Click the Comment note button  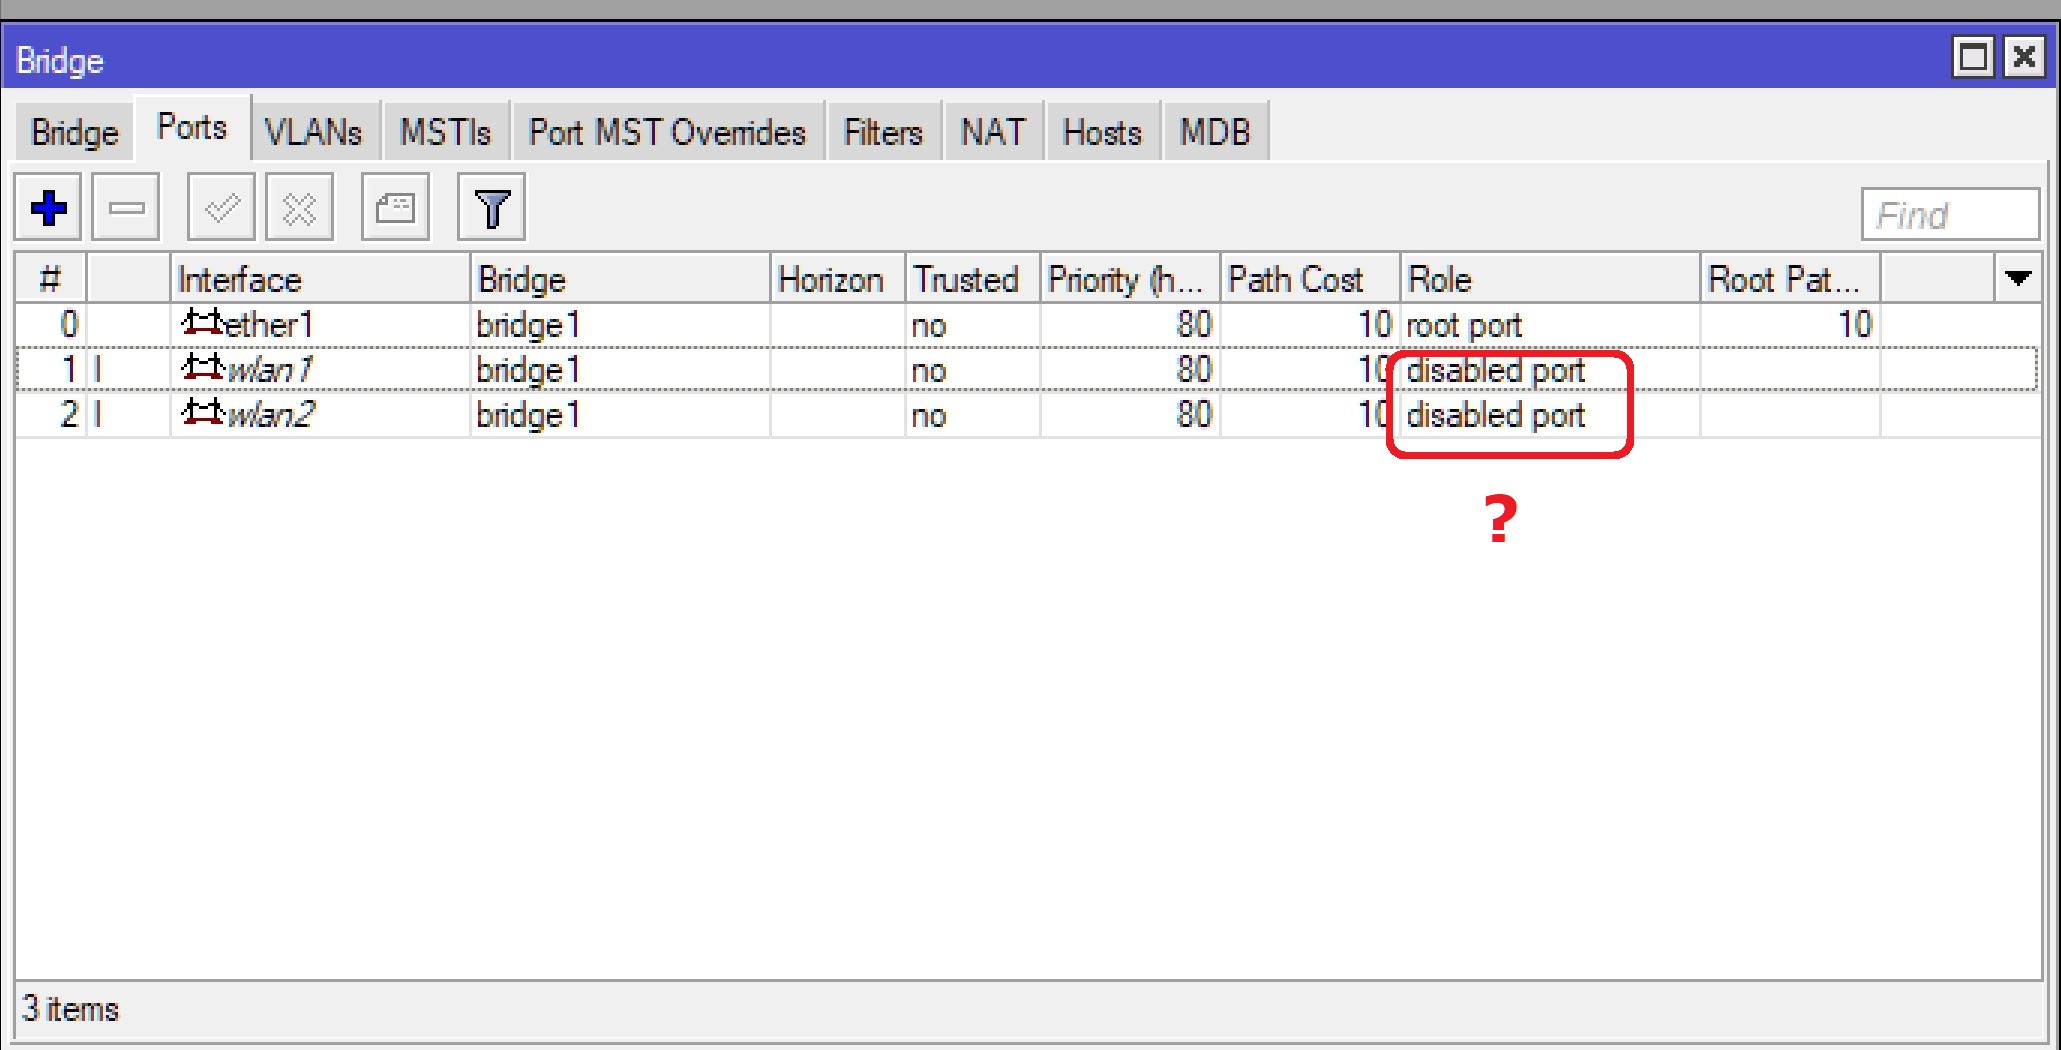(x=395, y=208)
